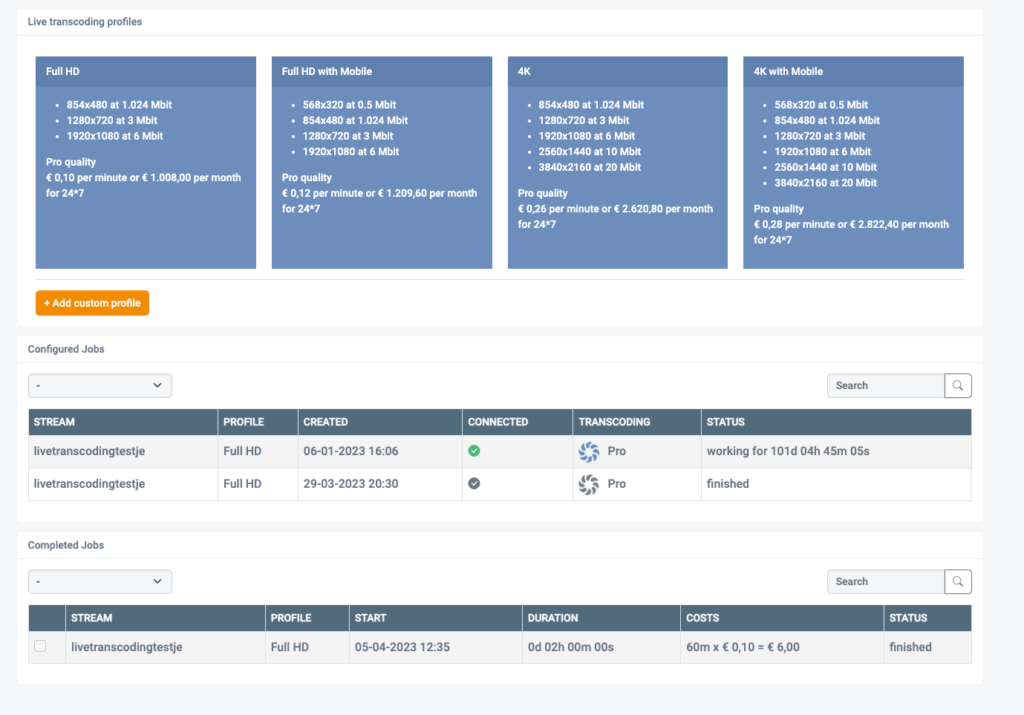The width and height of the screenshot is (1024, 715).
Task: Click the search magnifier icon in Configured Jobs
Action: [x=957, y=385]
